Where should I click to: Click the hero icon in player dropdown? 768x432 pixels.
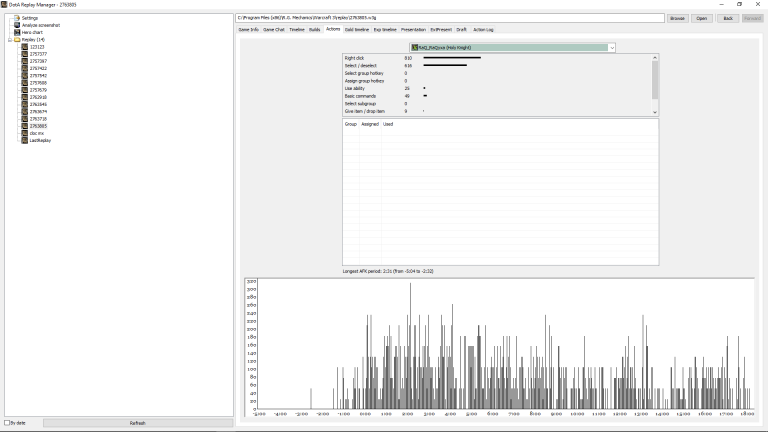coord(415,48)
